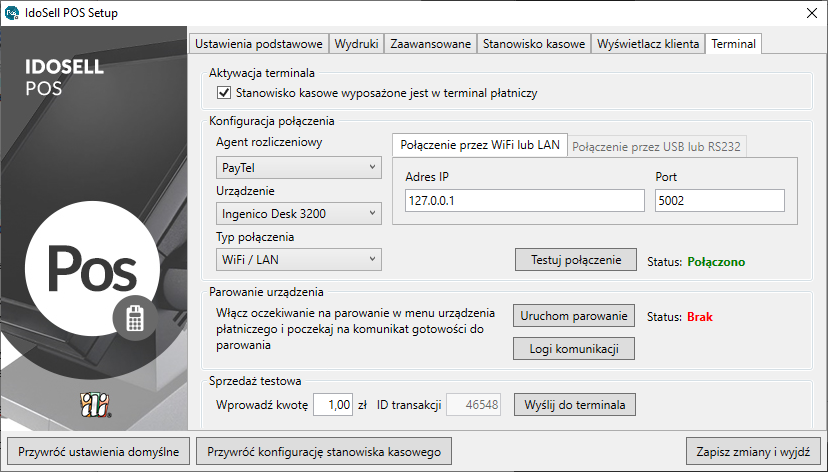Open the Wydruki tab
Screen dimensions: 828x472
tap(356, 44)
